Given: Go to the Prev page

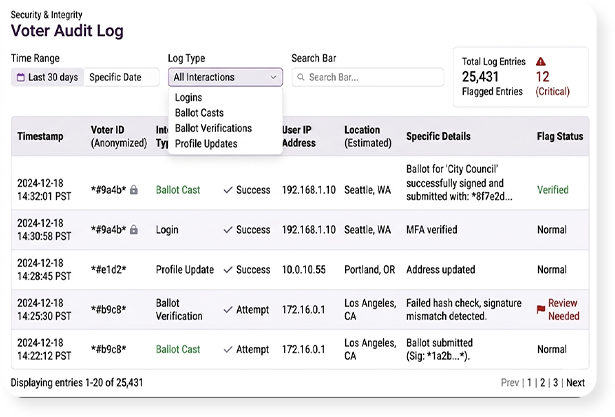Looking at the screenshot, I should 509,382.
